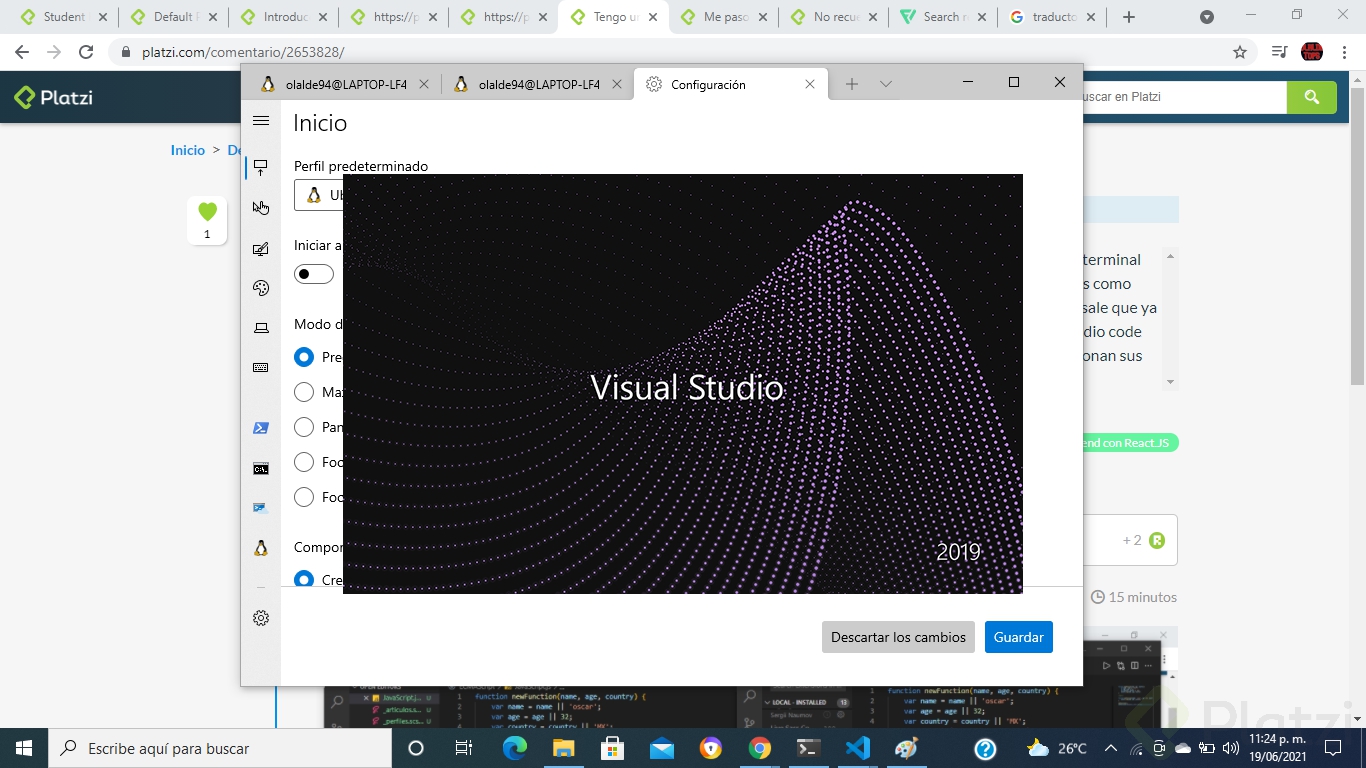1366x768 pixels.
Task: Open a new Chrome tab
Action: tap(1129, 17)
